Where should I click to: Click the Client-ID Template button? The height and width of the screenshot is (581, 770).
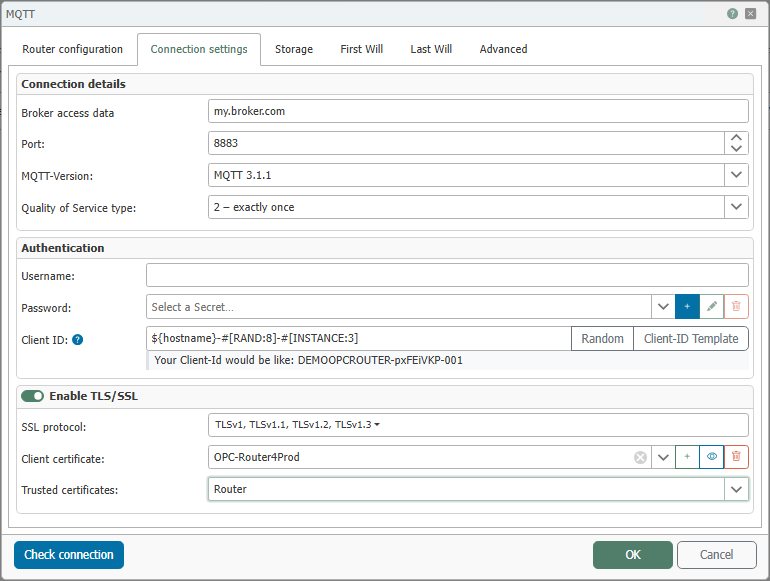coord(691,338)
